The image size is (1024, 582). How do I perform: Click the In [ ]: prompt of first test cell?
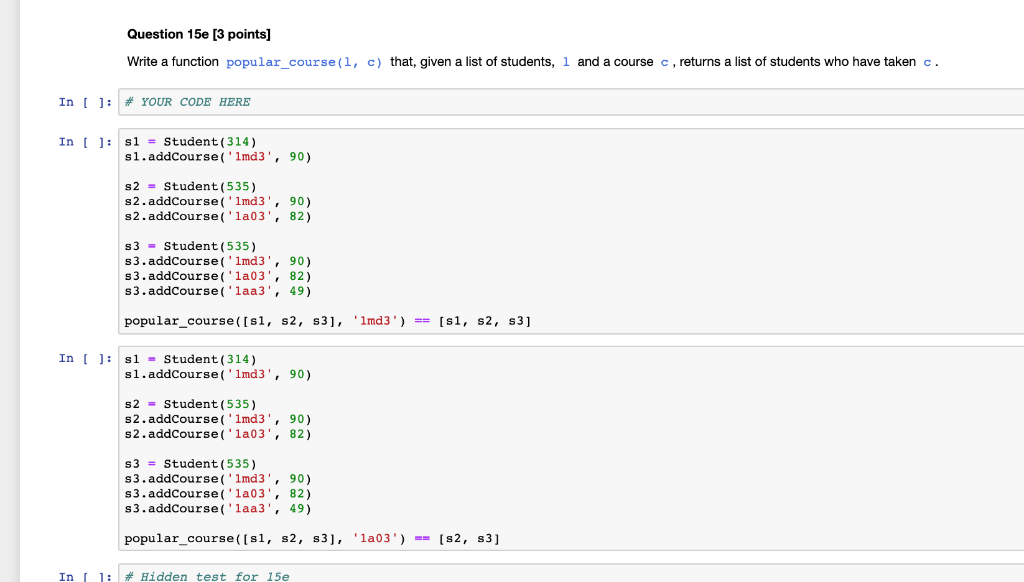pos(86,142)
